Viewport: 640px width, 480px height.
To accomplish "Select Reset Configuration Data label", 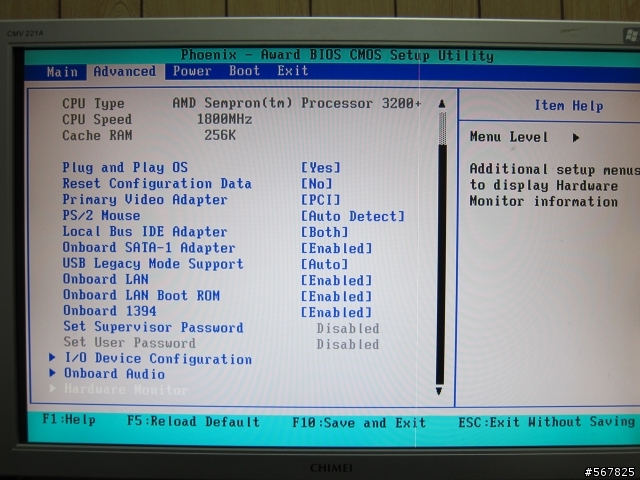I will tap(157, 183).
